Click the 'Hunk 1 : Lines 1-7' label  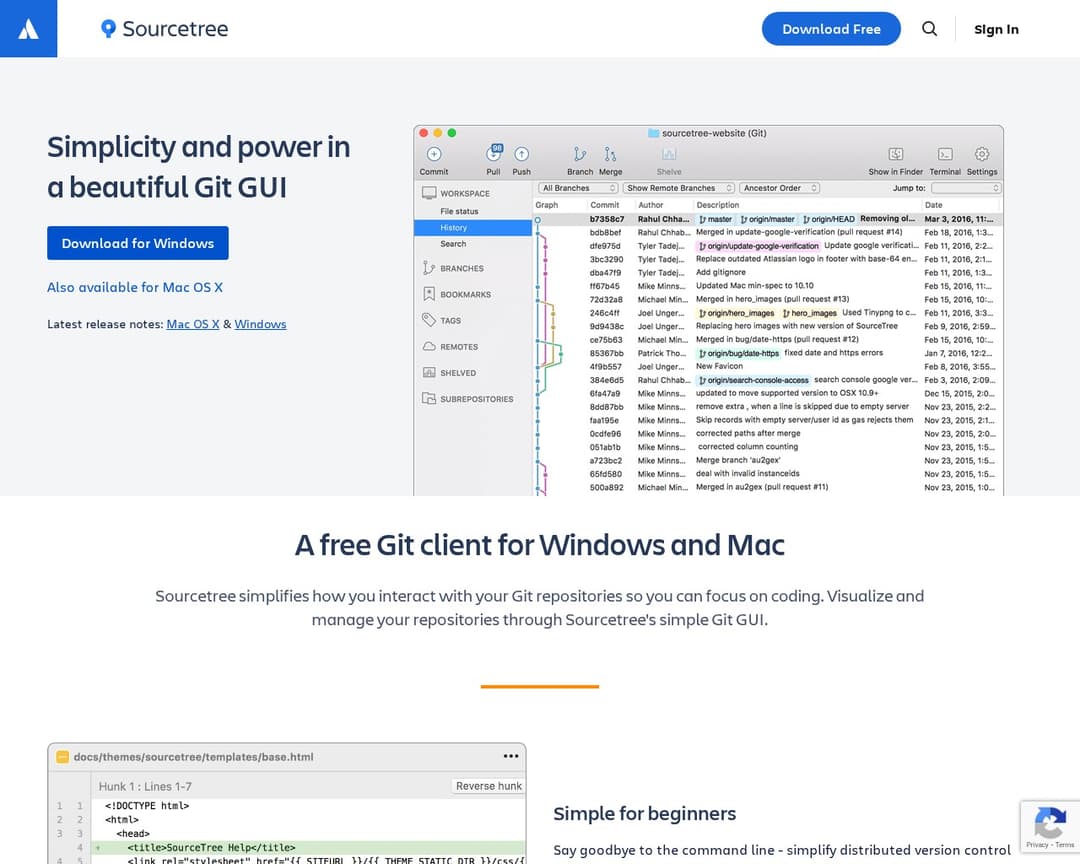[x=145, y=786]
